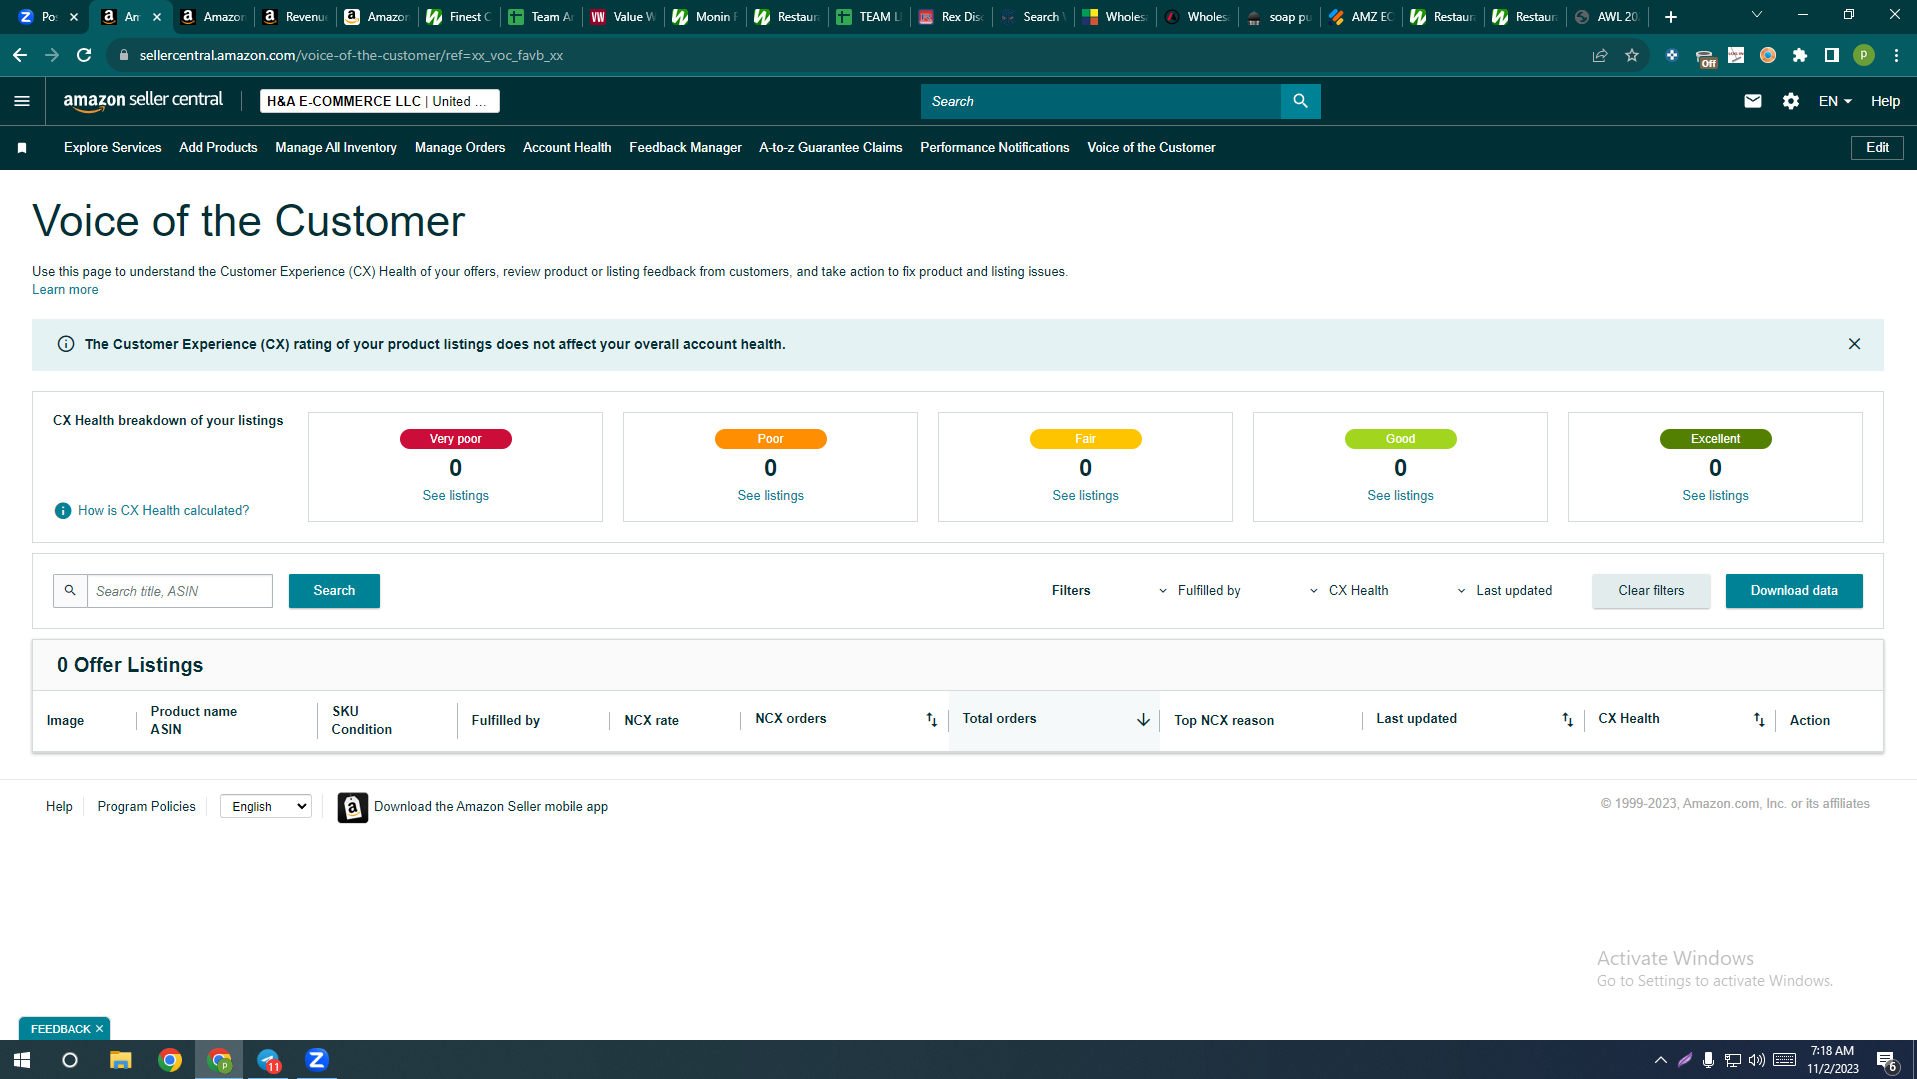
Task: Open the CX Health filter dropdown
Action: (x=1349, y=591)
